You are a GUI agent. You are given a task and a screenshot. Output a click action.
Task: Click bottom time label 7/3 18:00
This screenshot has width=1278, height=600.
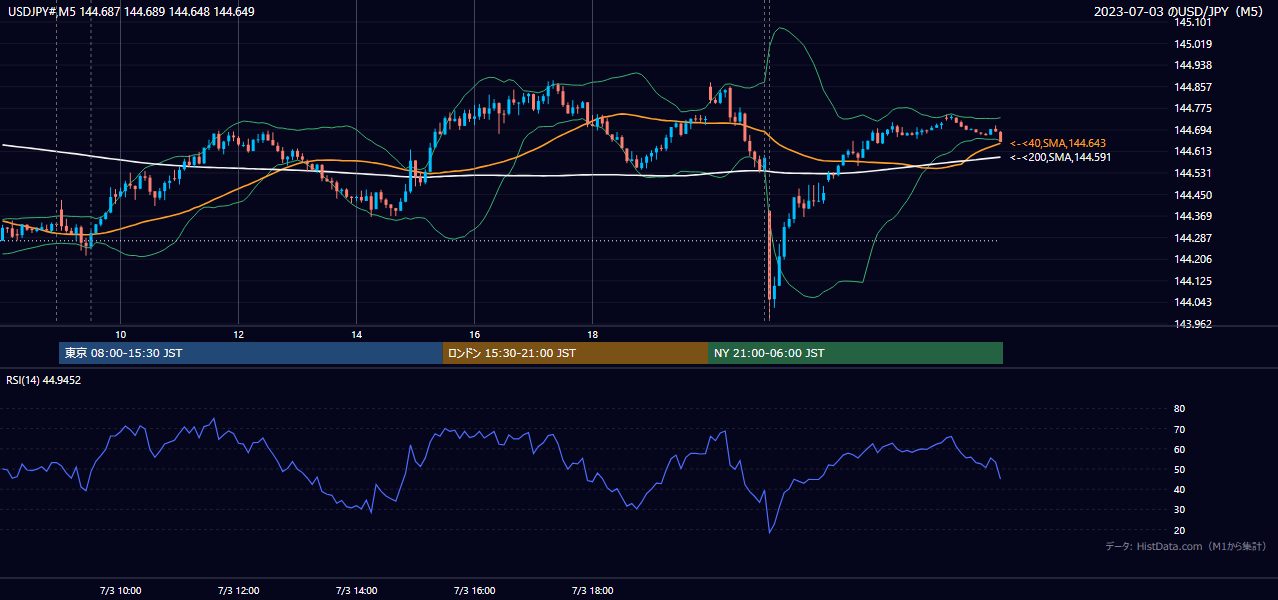tap(593, 591)
